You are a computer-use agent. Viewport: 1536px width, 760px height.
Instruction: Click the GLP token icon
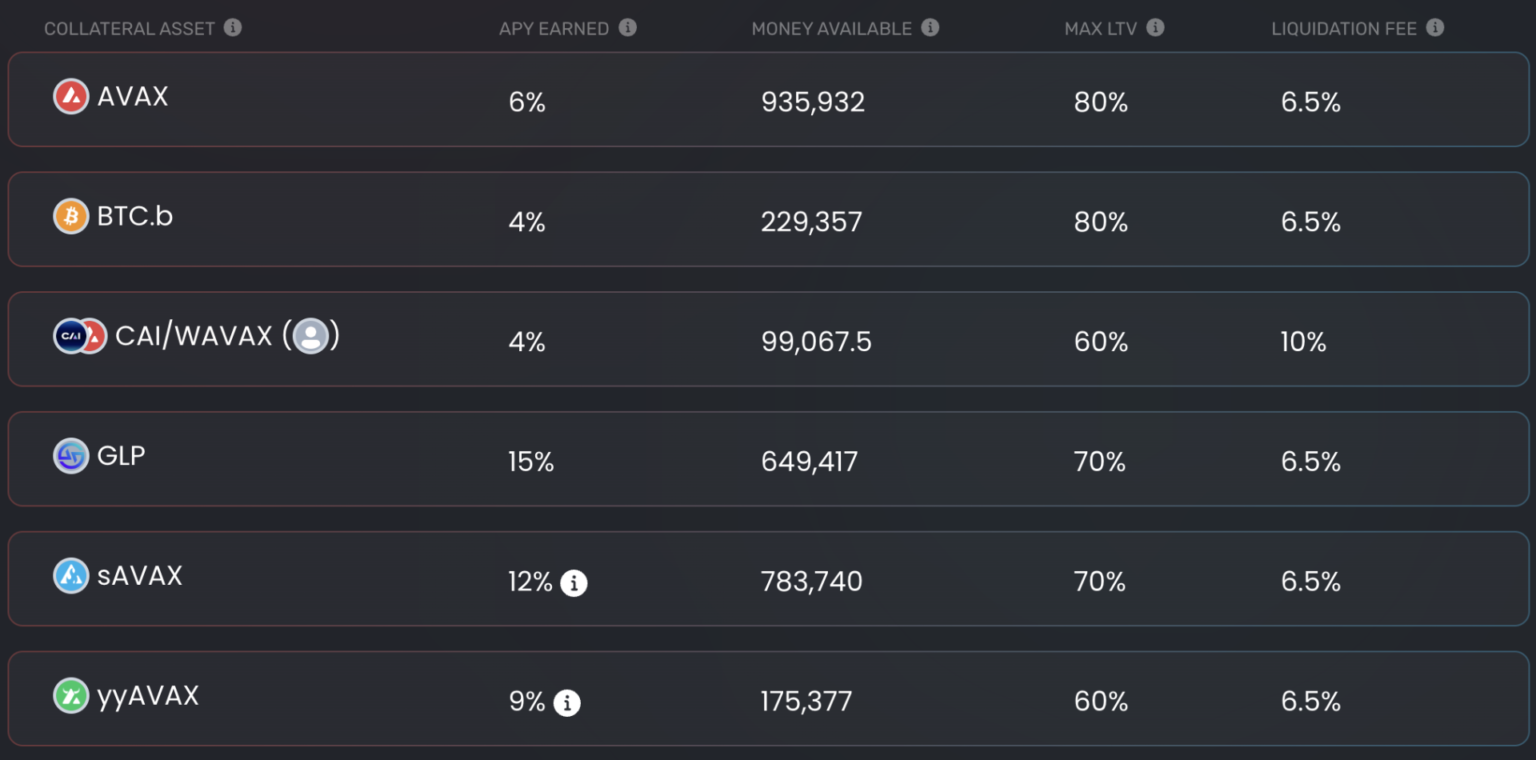point(71,456)
